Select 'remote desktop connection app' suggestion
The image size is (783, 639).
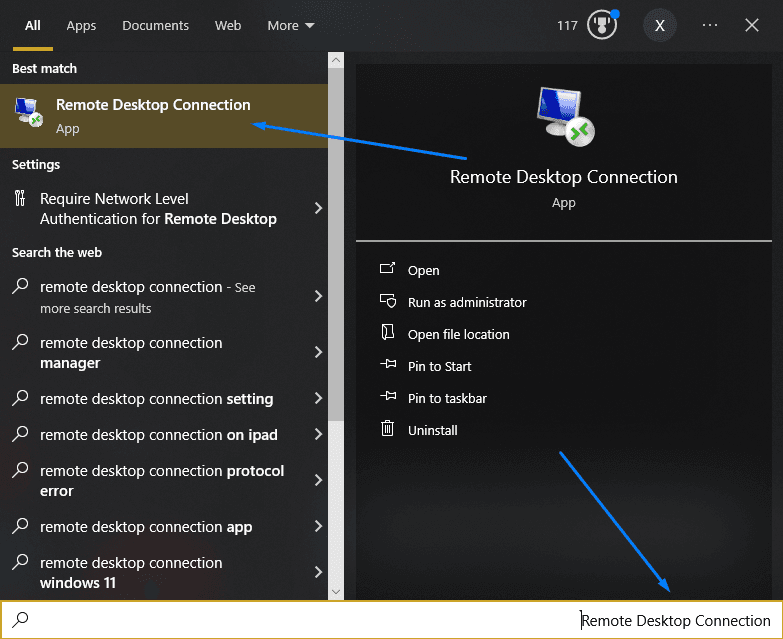164,526
